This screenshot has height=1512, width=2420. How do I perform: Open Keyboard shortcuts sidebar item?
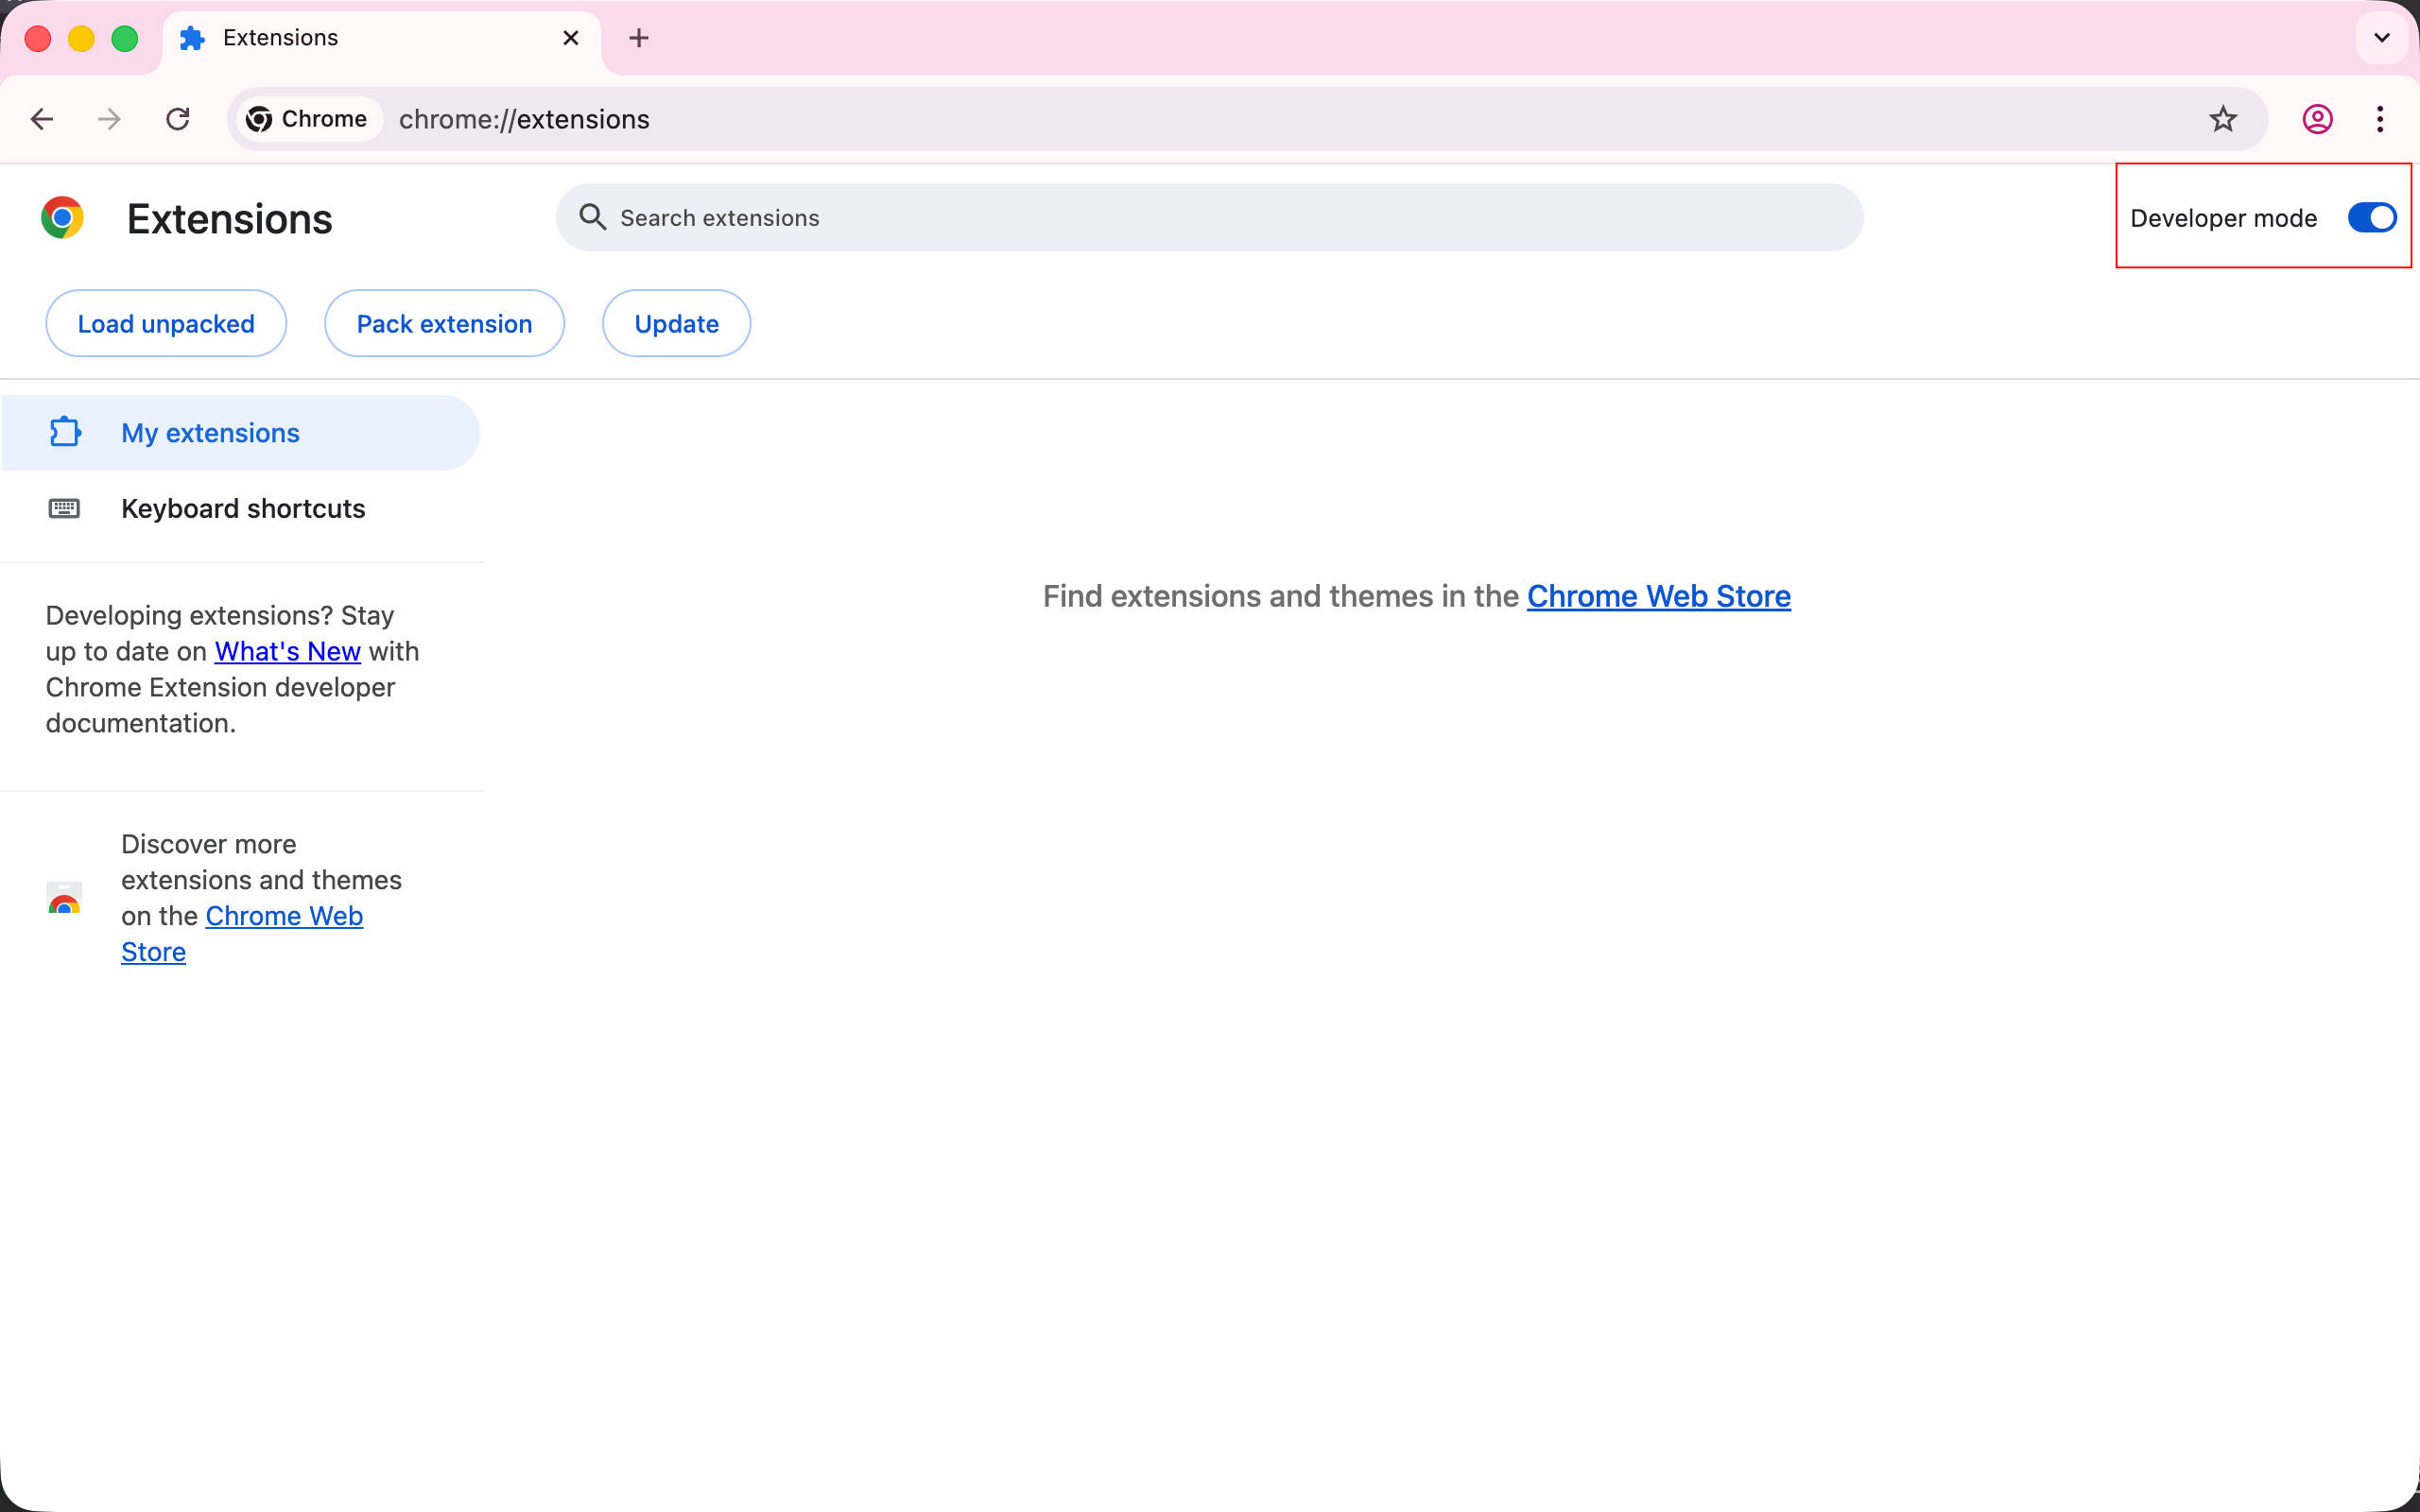[x=242, y=509]
